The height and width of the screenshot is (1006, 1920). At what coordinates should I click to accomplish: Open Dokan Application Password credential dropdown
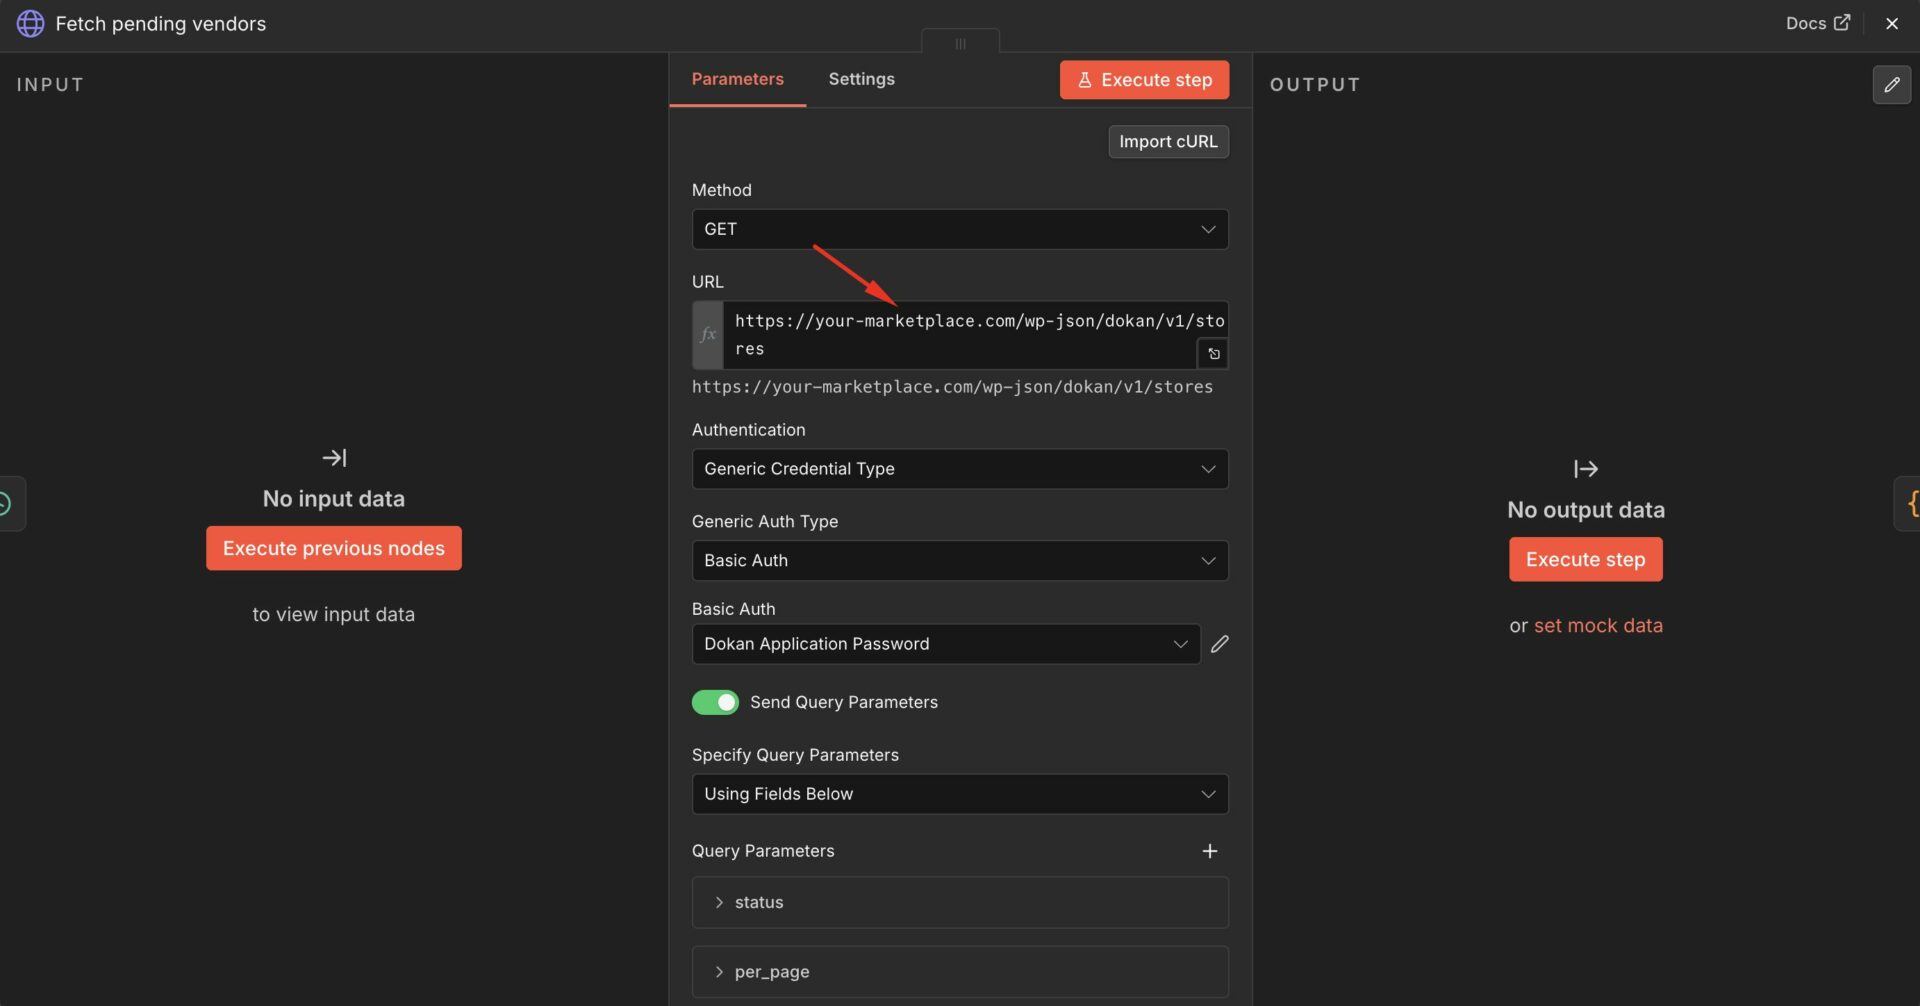click(x=945, y=644)
